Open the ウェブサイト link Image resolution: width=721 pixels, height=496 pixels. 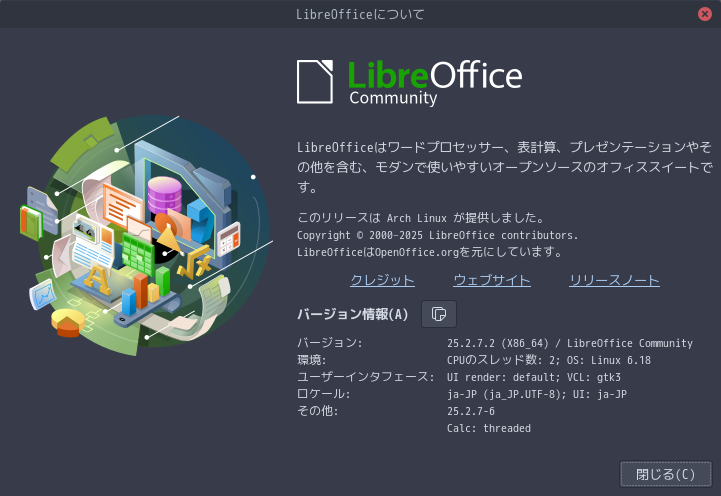(491, 280)
